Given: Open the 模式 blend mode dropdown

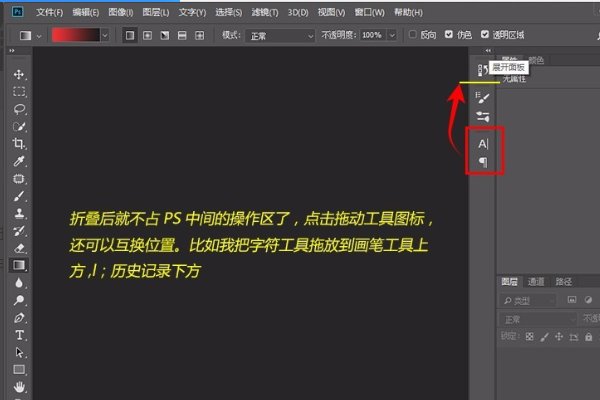Looking at the screenshot, I should tap(280, 36).
